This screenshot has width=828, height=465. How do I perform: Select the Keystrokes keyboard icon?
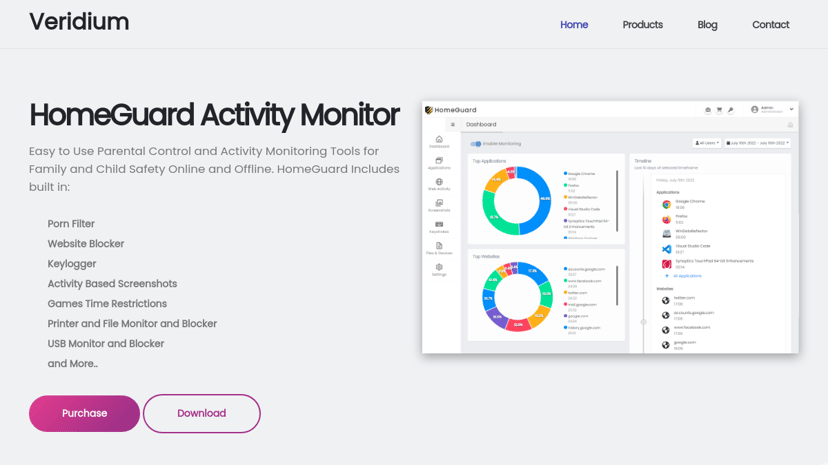439,224
